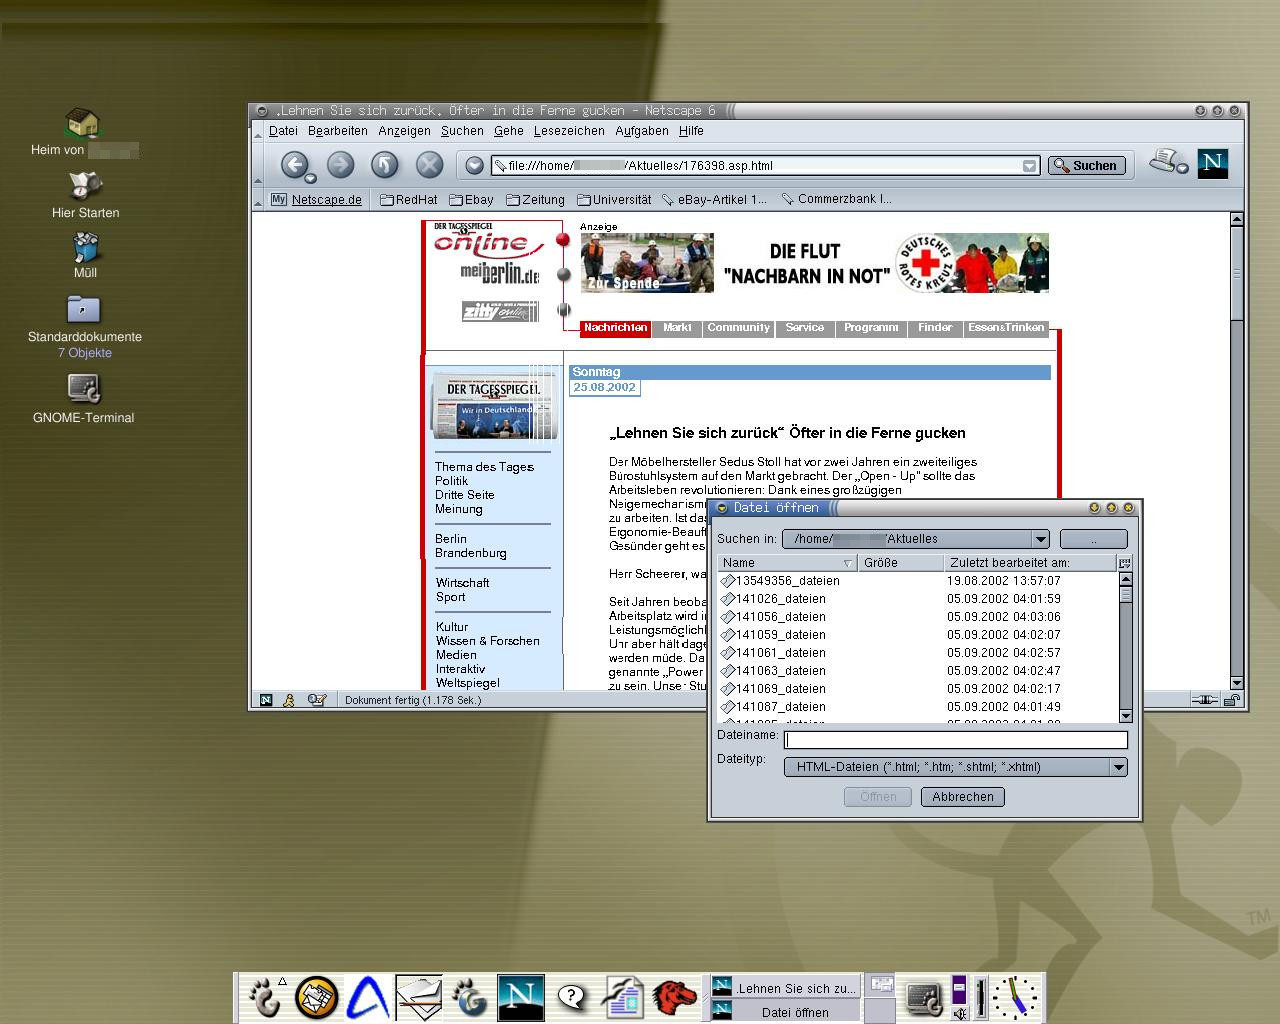Open the Hilfe menu
The image size is (1280, 1024).
tap(691, 131)
